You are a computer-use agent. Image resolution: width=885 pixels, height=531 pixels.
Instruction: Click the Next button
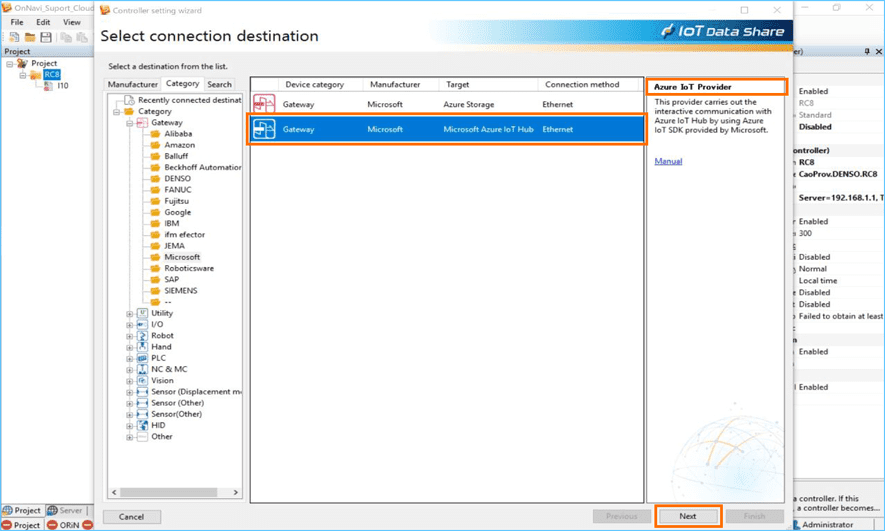pos(687,516)
